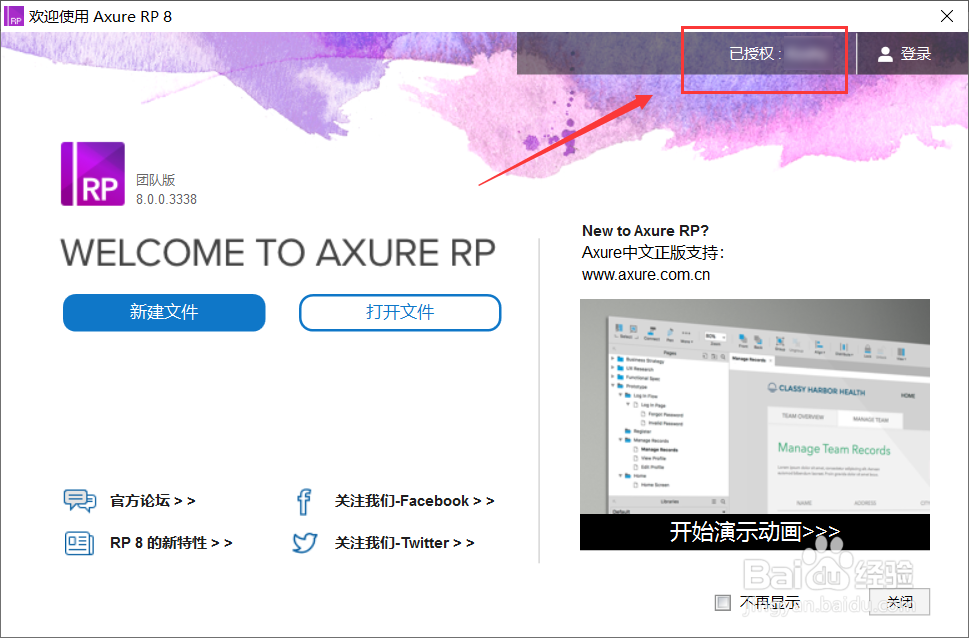
Task: Open the RP 8 的新特性 link
Action: 171,543
